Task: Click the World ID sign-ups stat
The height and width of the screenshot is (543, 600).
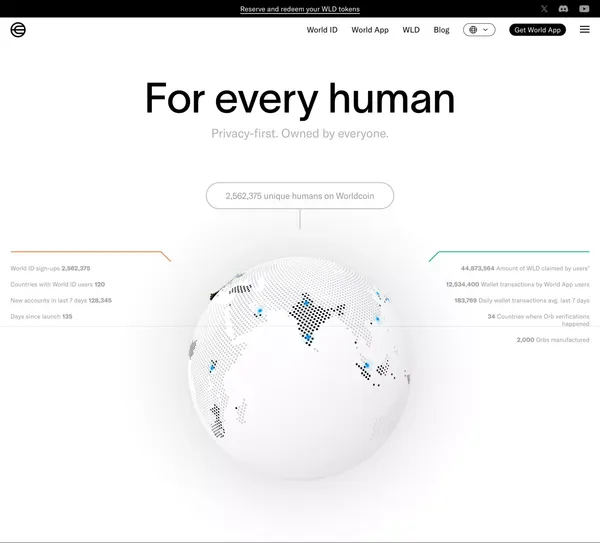Action: click(51, 268)
